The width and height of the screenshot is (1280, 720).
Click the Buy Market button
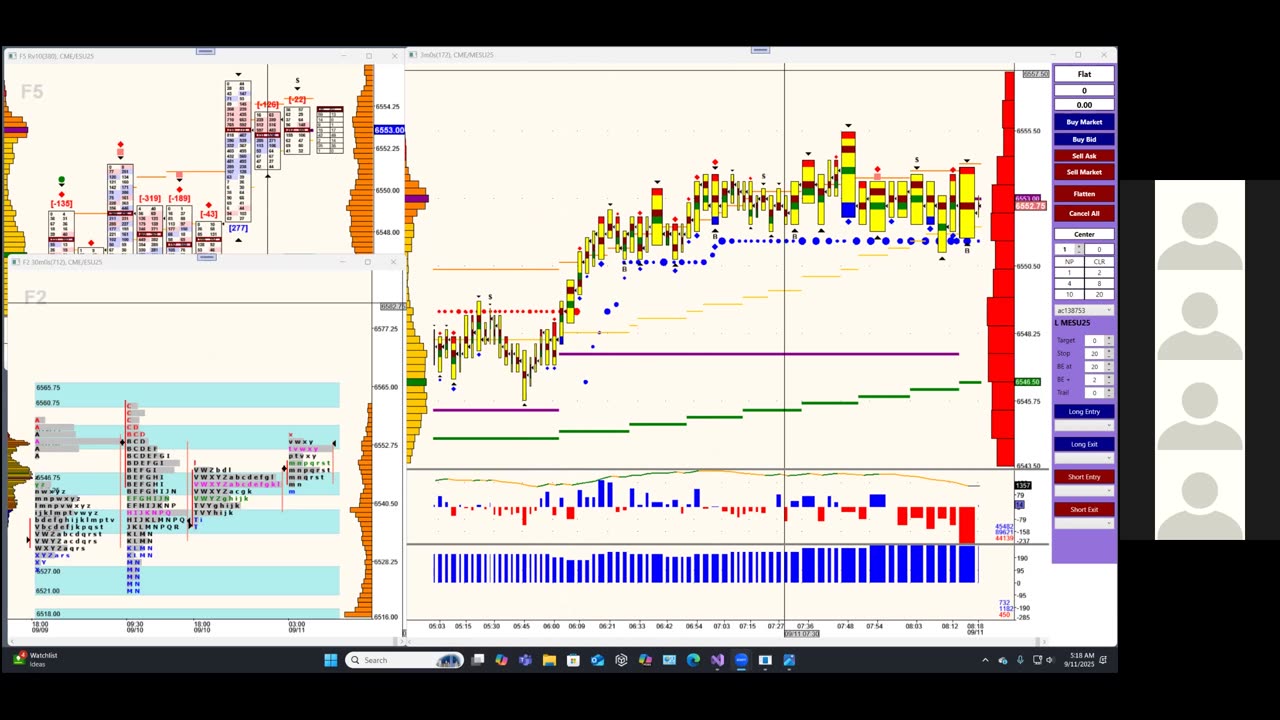pyautogui.click(x=1084, y=122)
